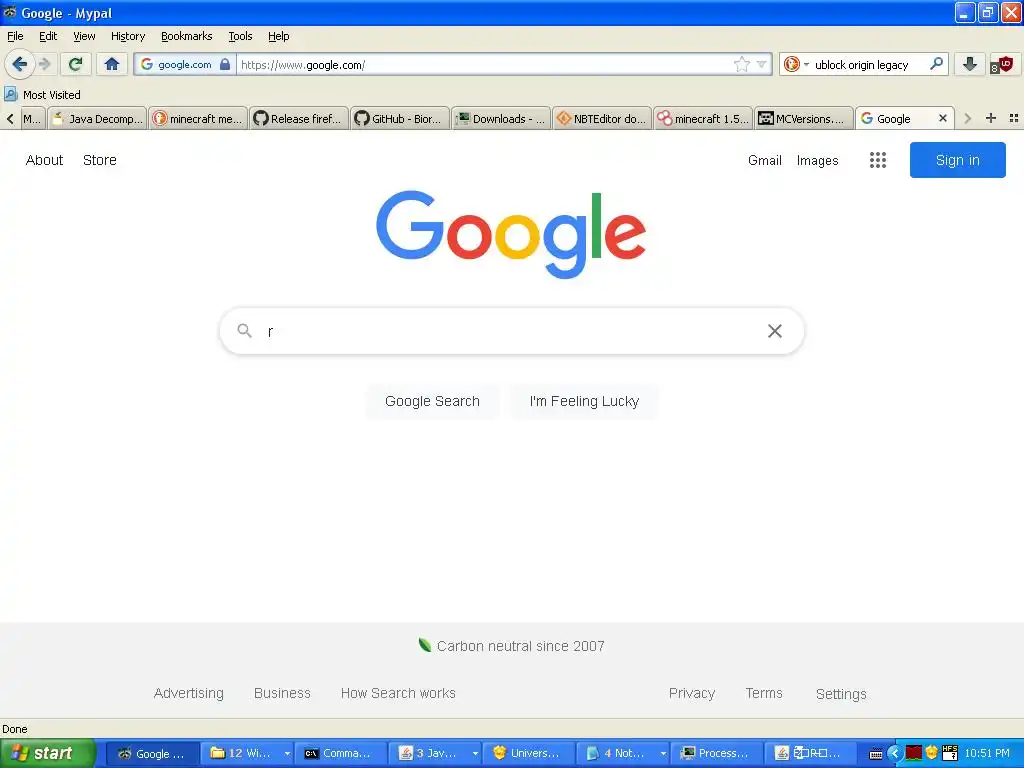Switch to the minecraft me... tab
The width and height of the screenshot is (1024, 768).
click(x=198, y=118)
